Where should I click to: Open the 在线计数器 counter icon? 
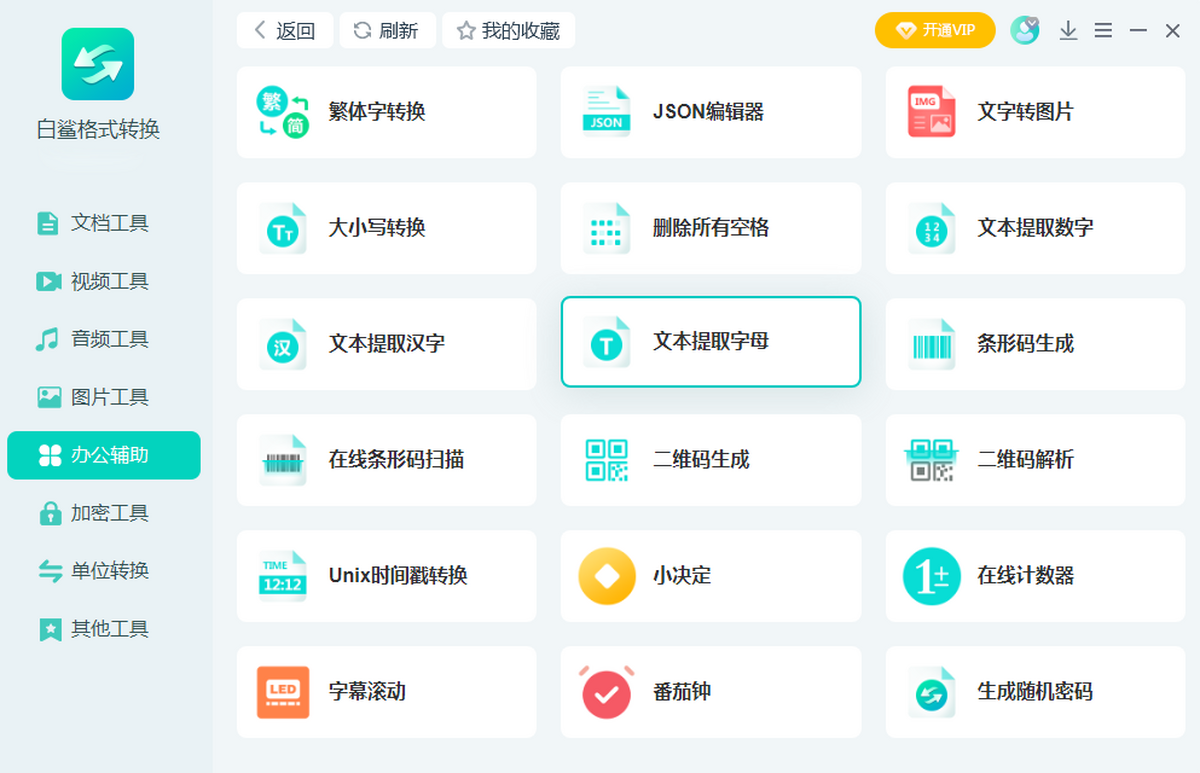pyautogui.click(x=931, y=576)
